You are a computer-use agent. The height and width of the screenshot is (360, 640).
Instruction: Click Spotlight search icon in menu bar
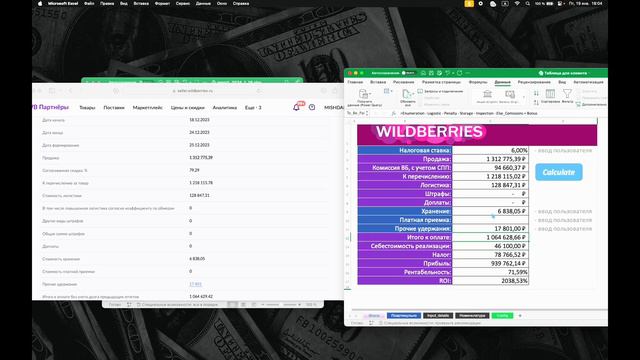[527, 4]
